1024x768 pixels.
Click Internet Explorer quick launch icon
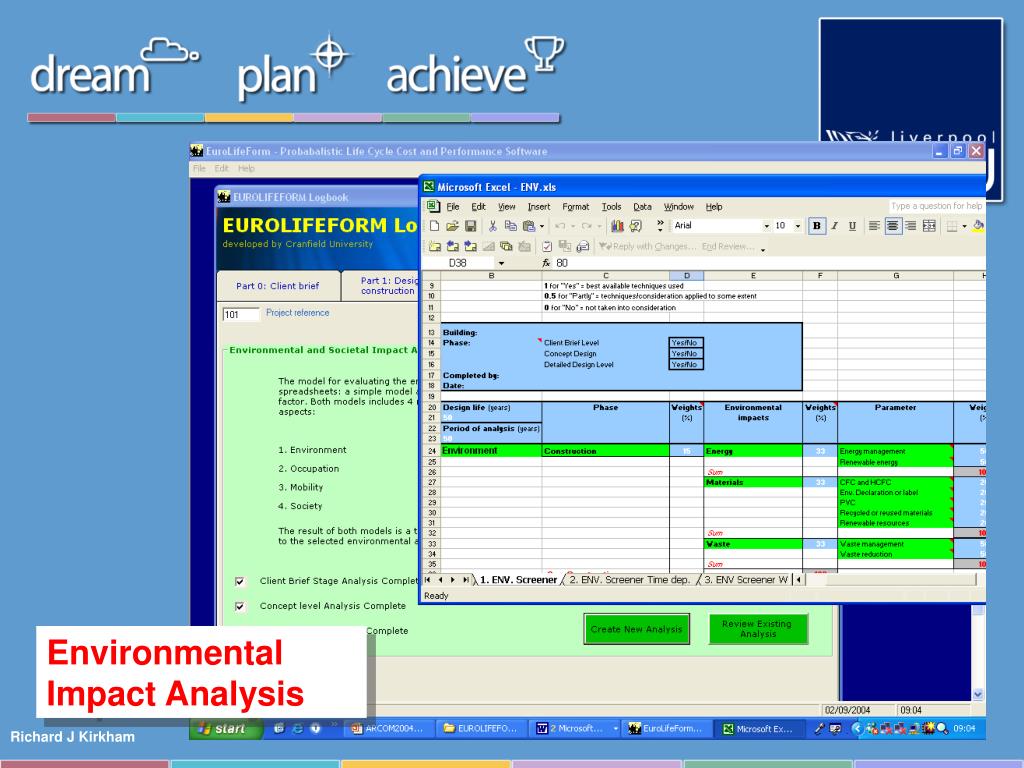(x=297, y=728)
